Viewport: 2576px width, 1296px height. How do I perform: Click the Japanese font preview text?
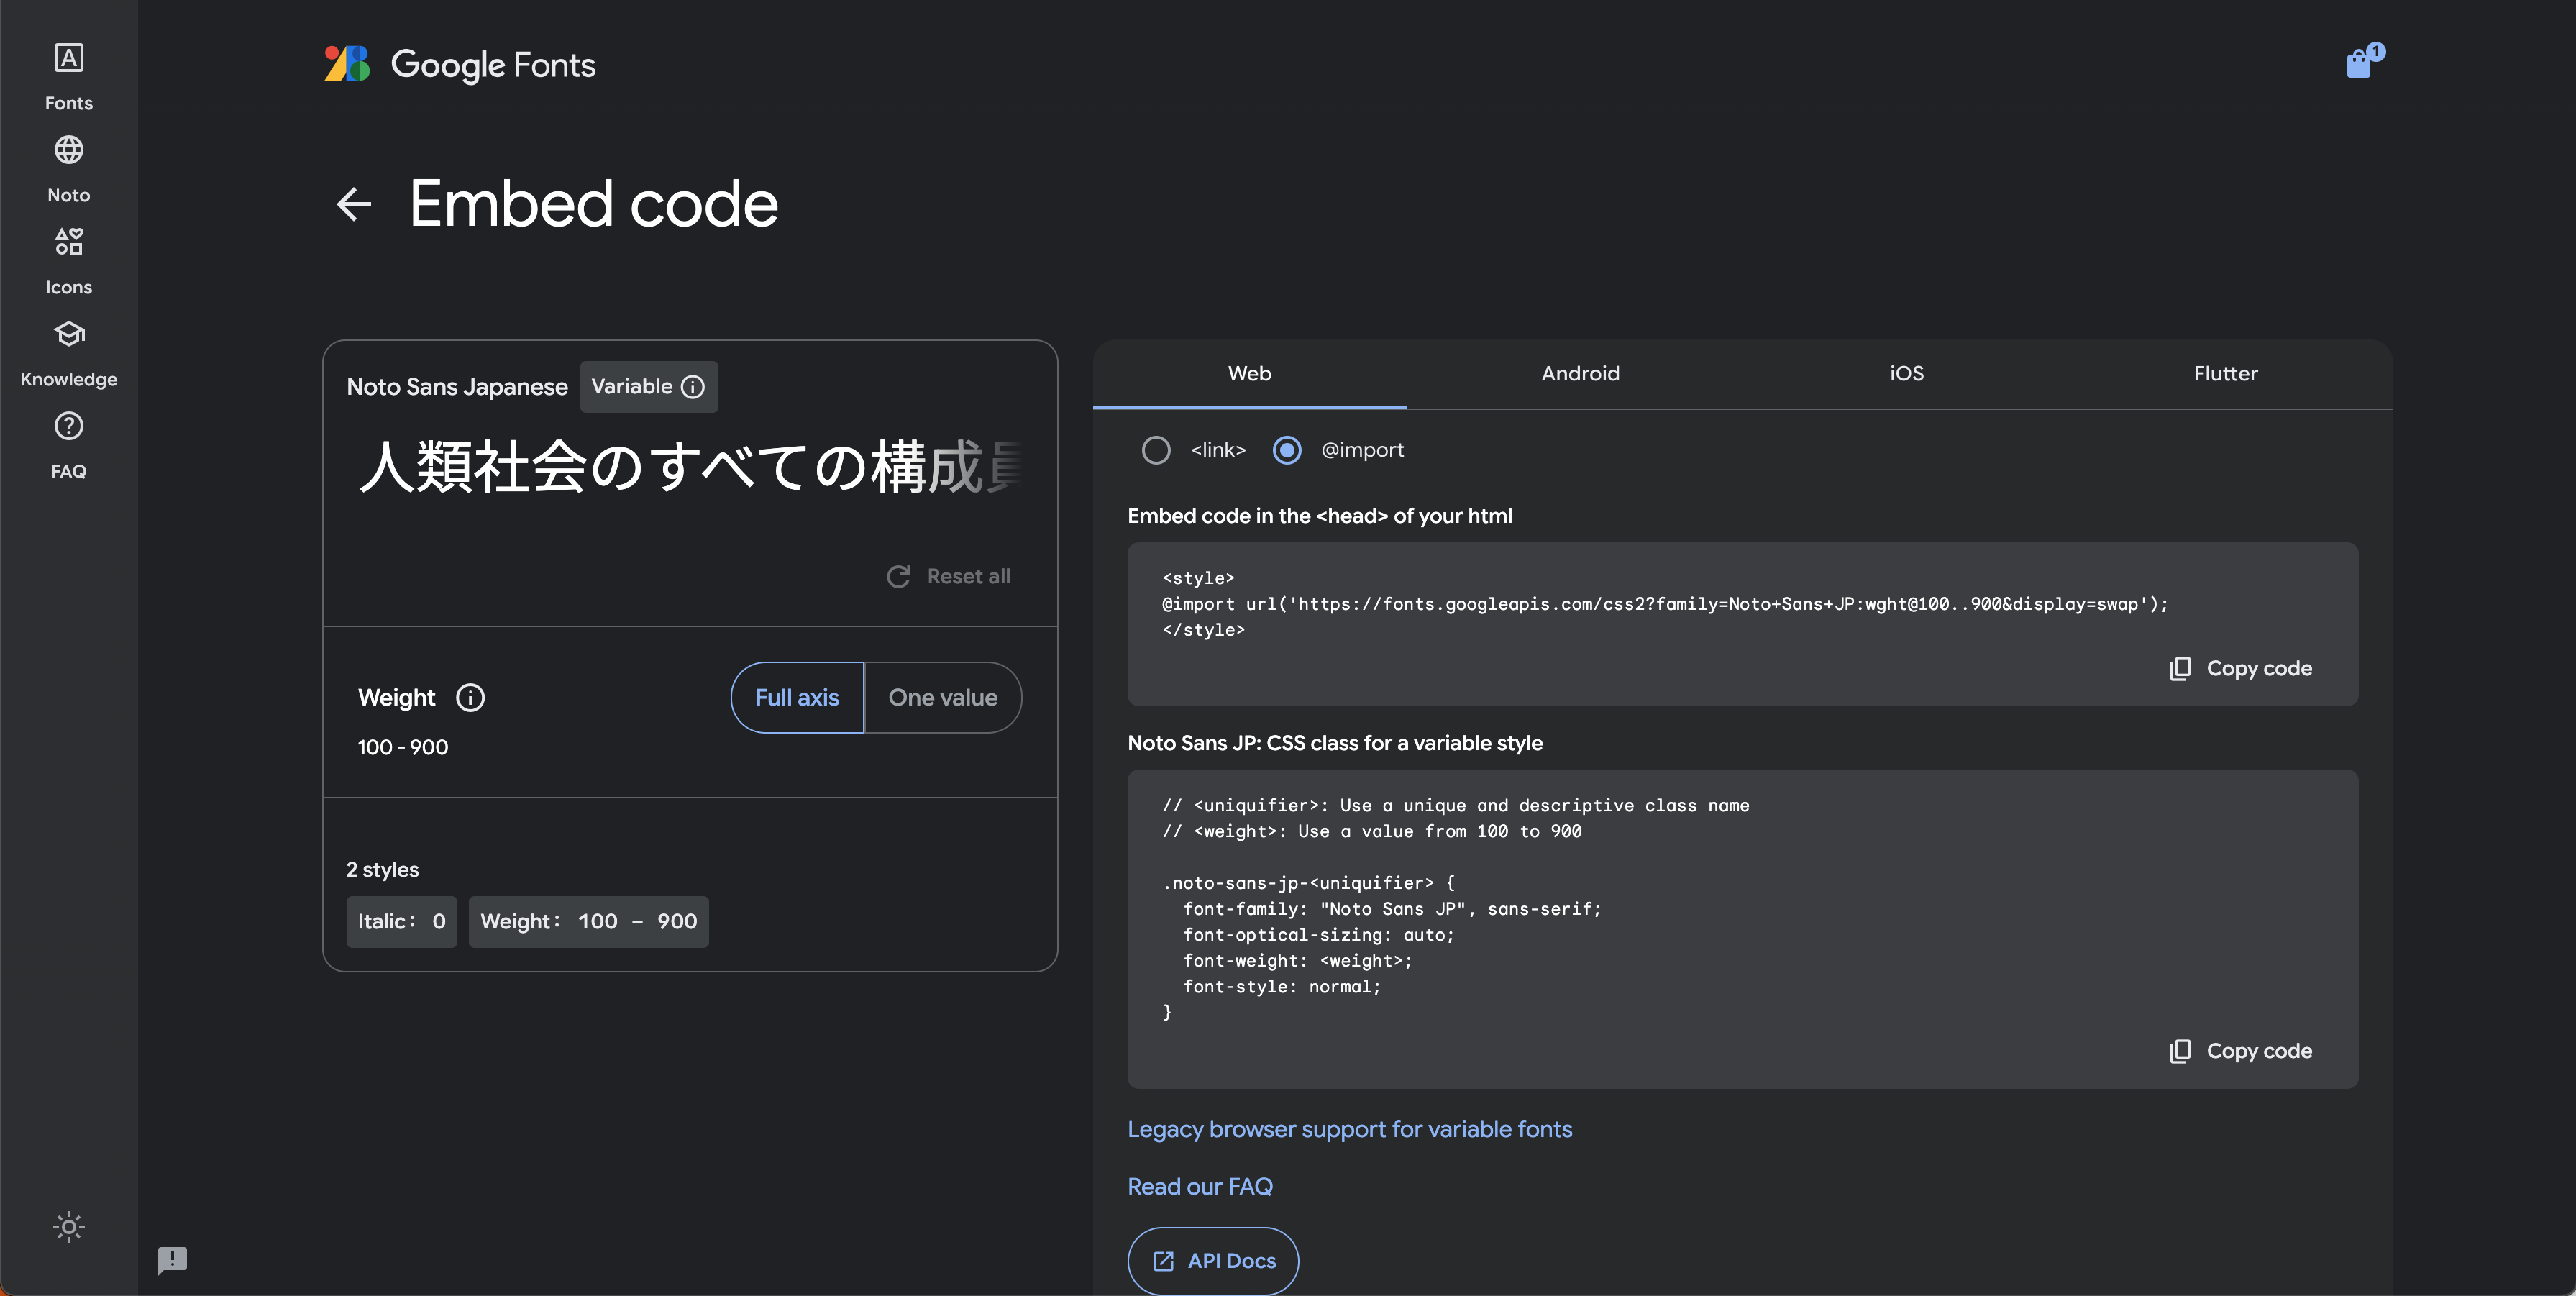point(690,467)
